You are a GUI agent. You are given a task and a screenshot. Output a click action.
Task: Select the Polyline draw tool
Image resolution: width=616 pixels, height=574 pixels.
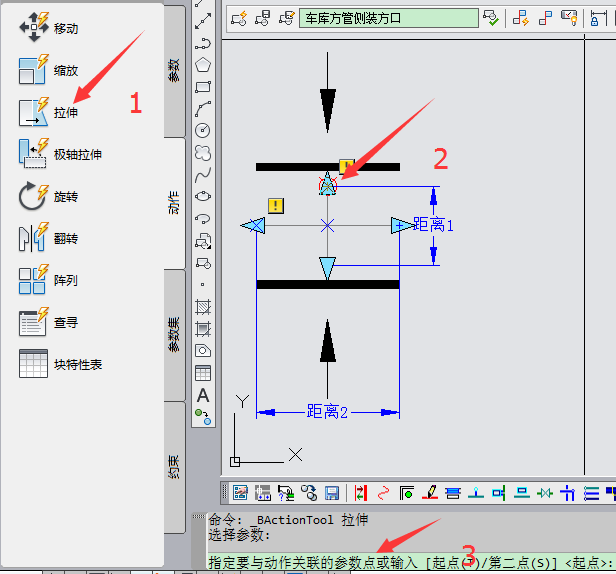203,43
